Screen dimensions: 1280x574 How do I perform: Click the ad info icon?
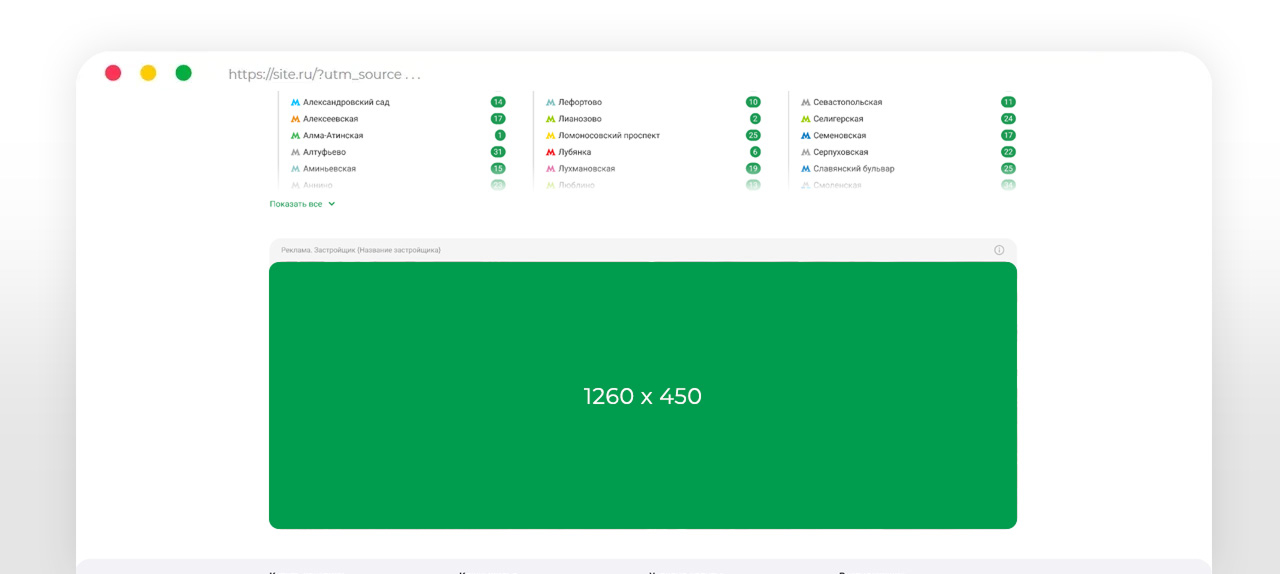pos(999,250)
